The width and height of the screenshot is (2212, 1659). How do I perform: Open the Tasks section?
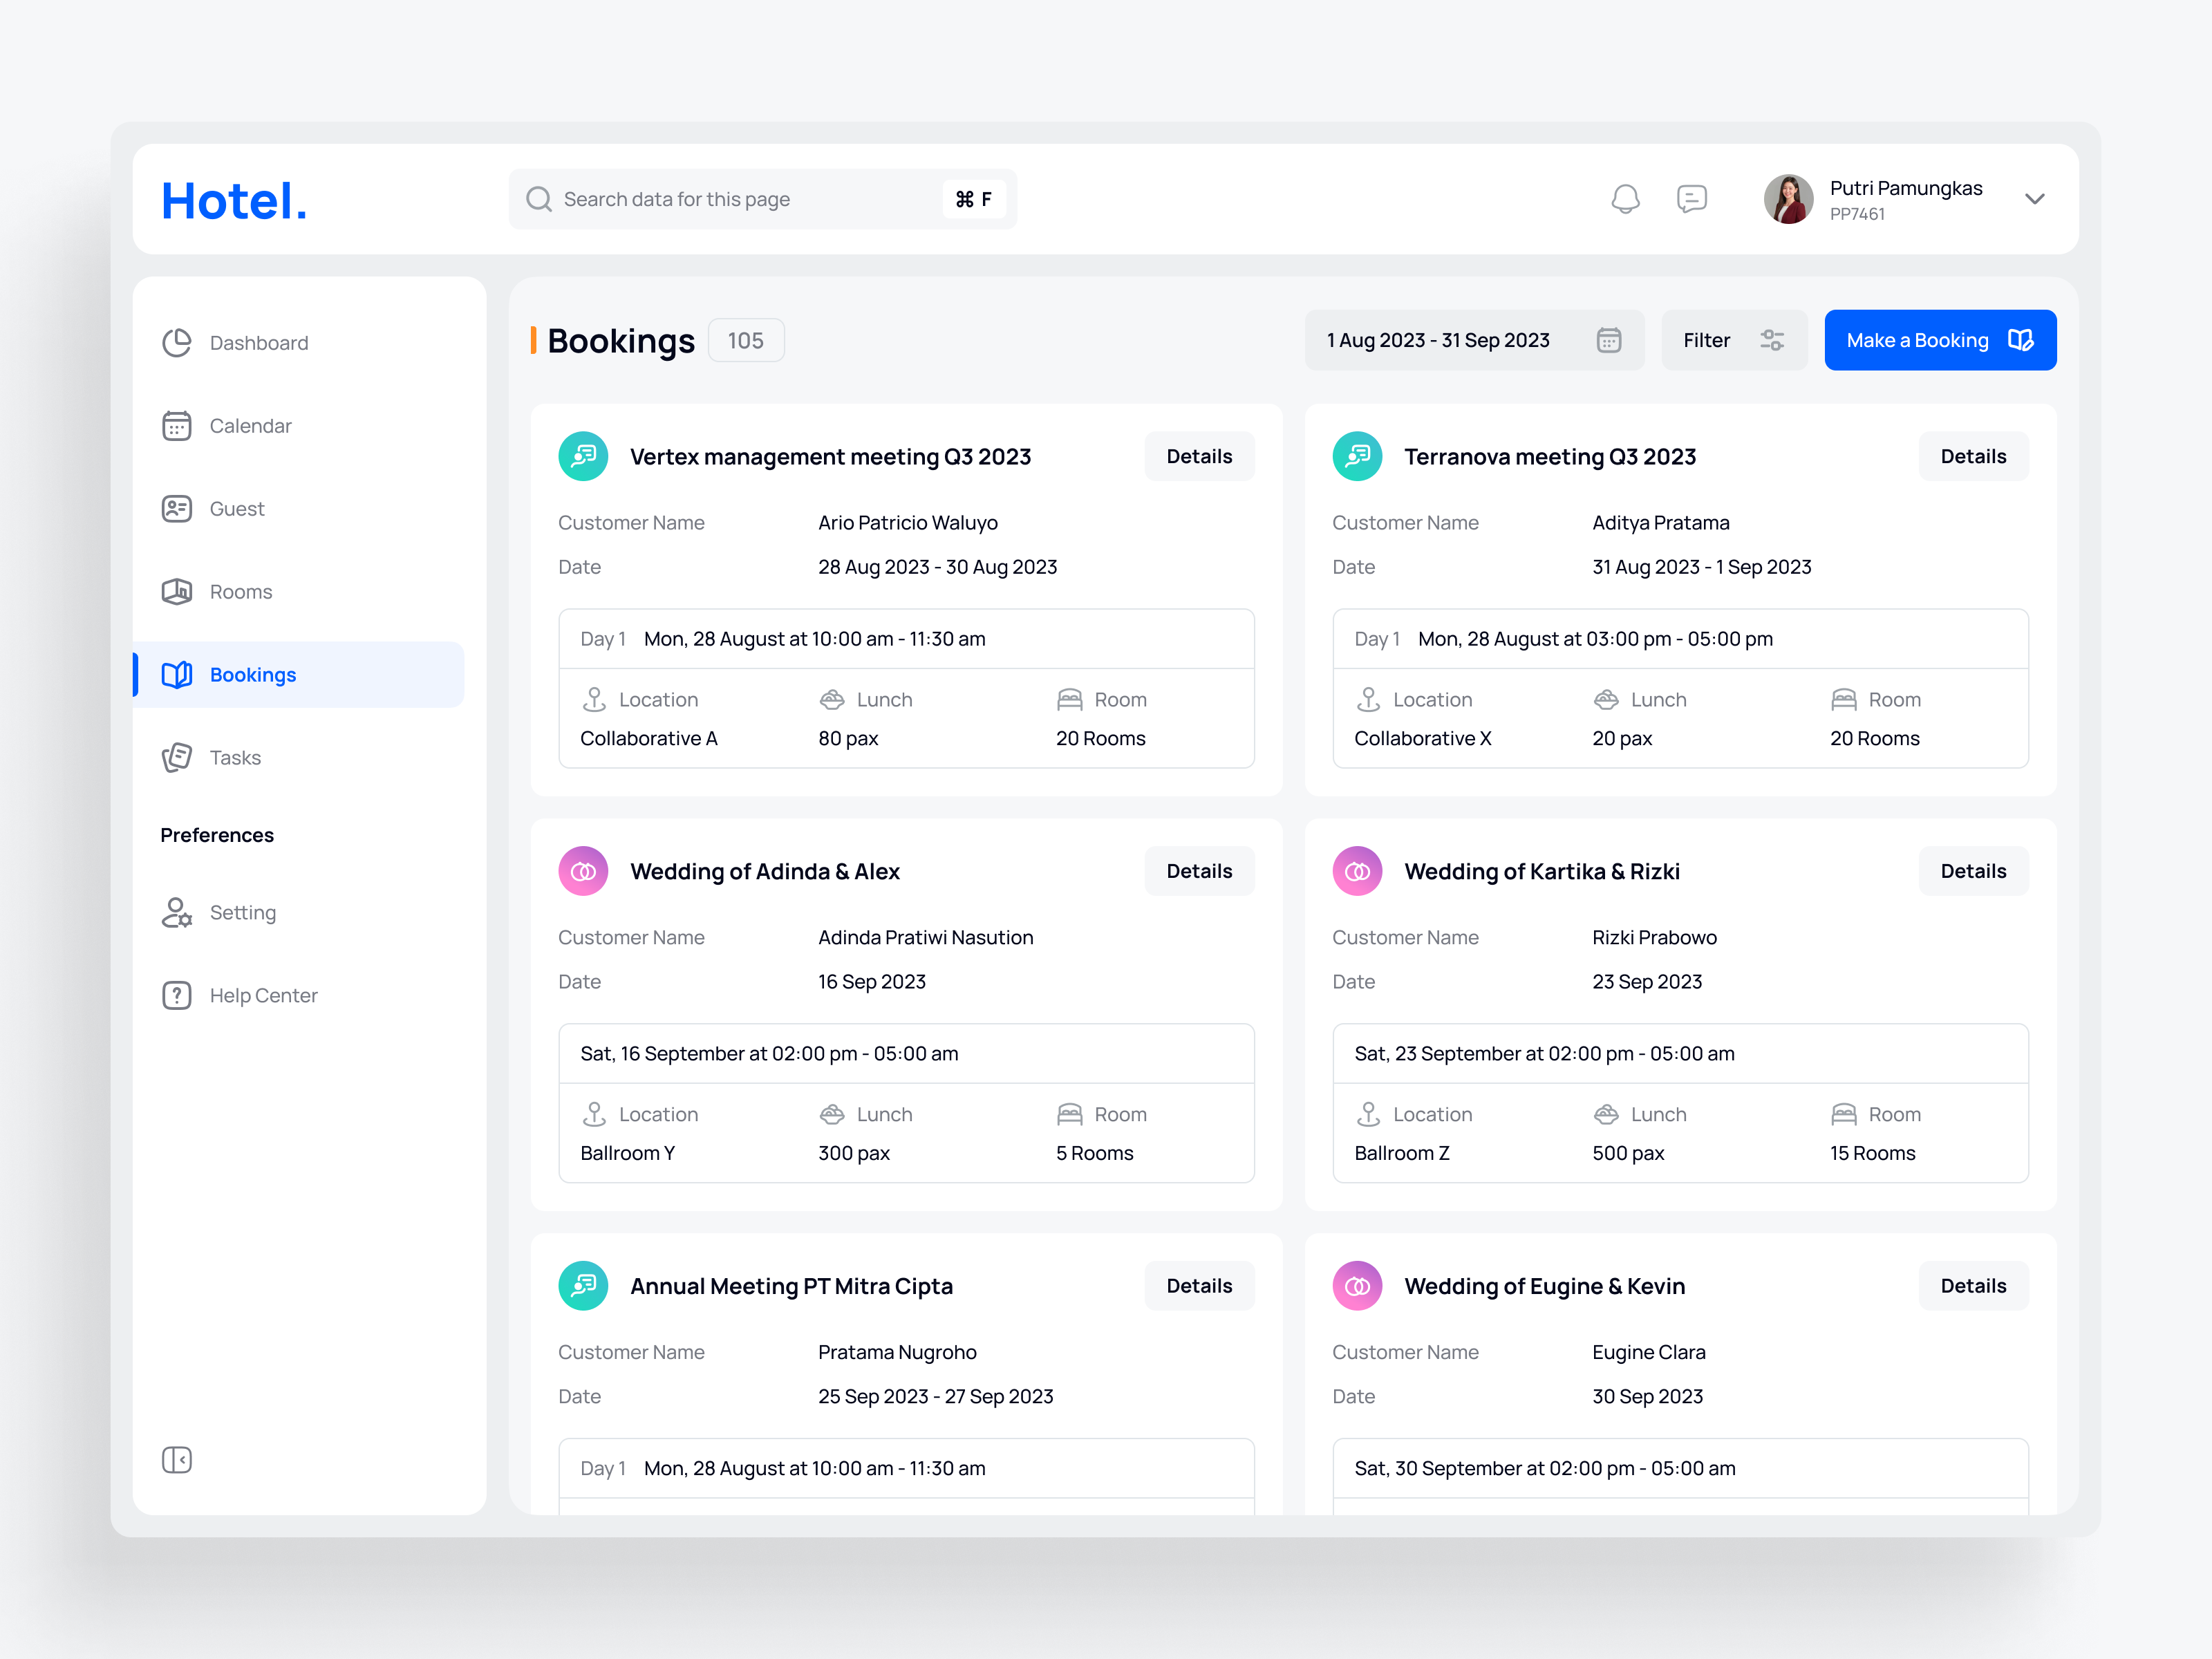click(236, 757)
